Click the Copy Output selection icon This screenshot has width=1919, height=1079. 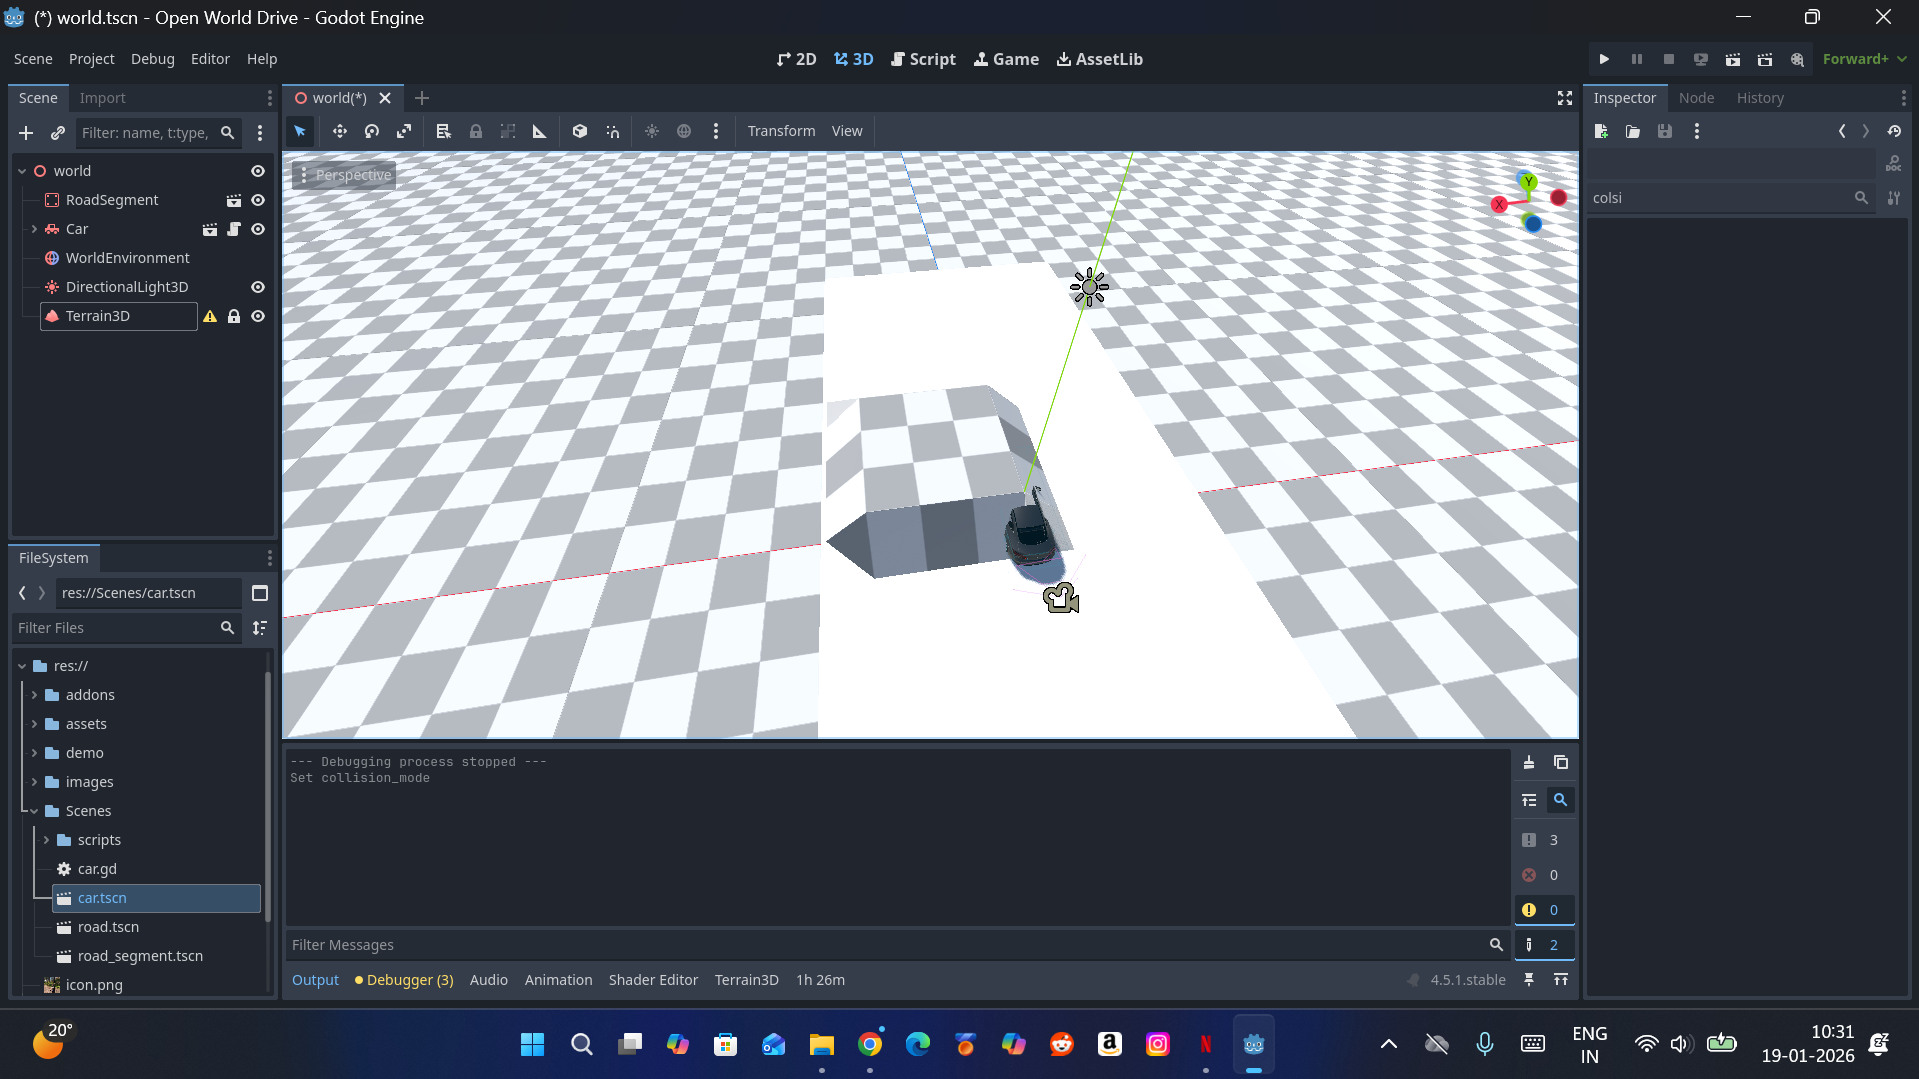click(x=1560, y=763)
